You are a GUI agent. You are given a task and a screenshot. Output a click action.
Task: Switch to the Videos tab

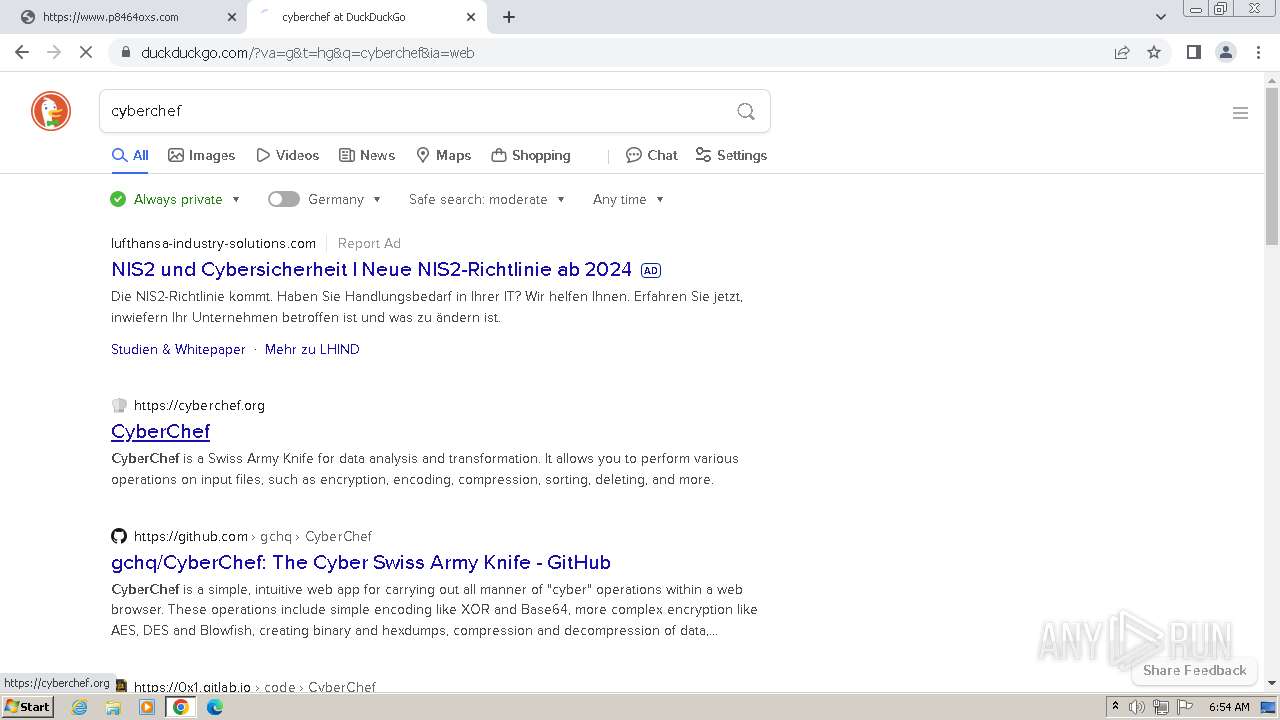click(288, 155)
